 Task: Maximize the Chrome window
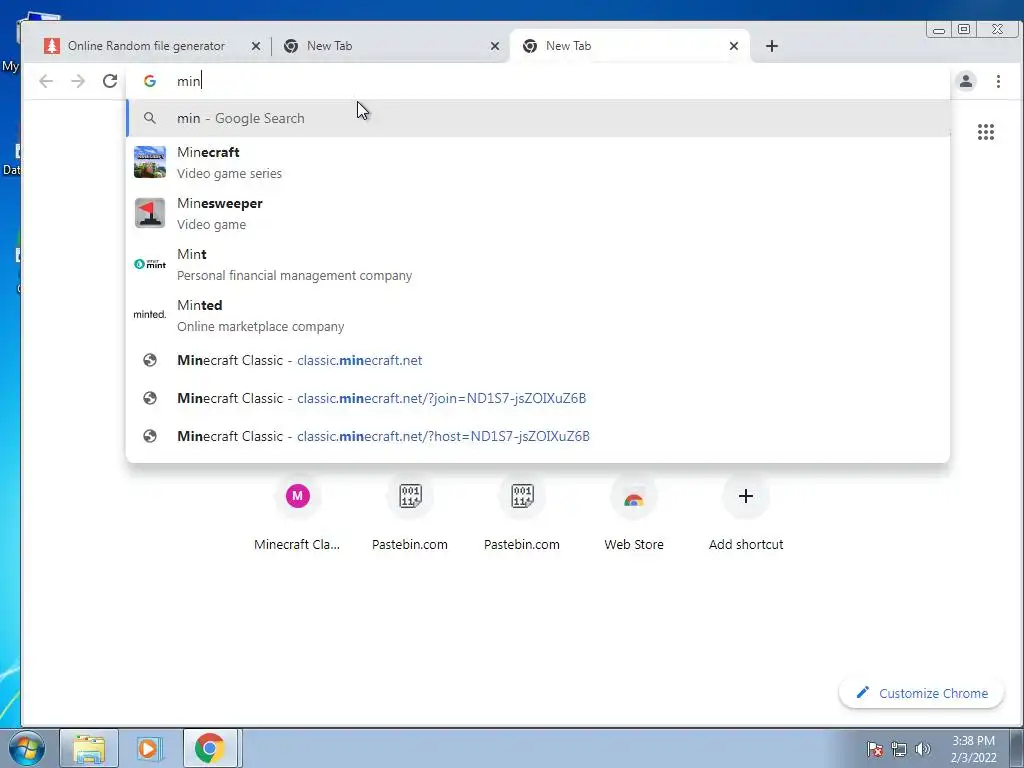964,29
